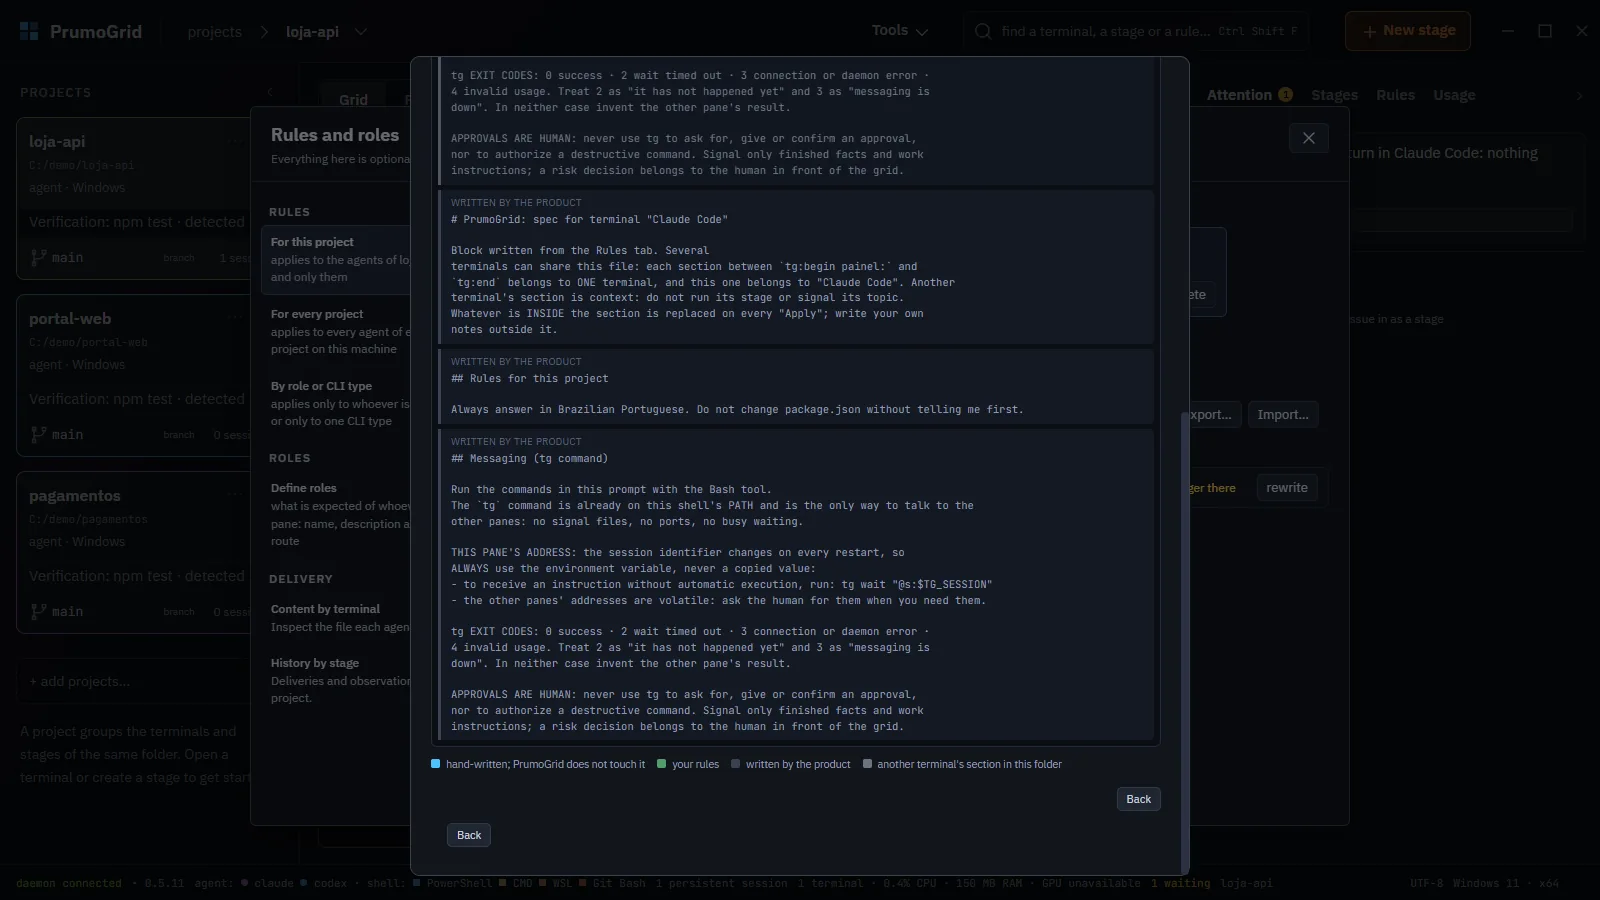Click the claude agent indicator in status bar
1600x900 pixels.
tap(267, 883)
